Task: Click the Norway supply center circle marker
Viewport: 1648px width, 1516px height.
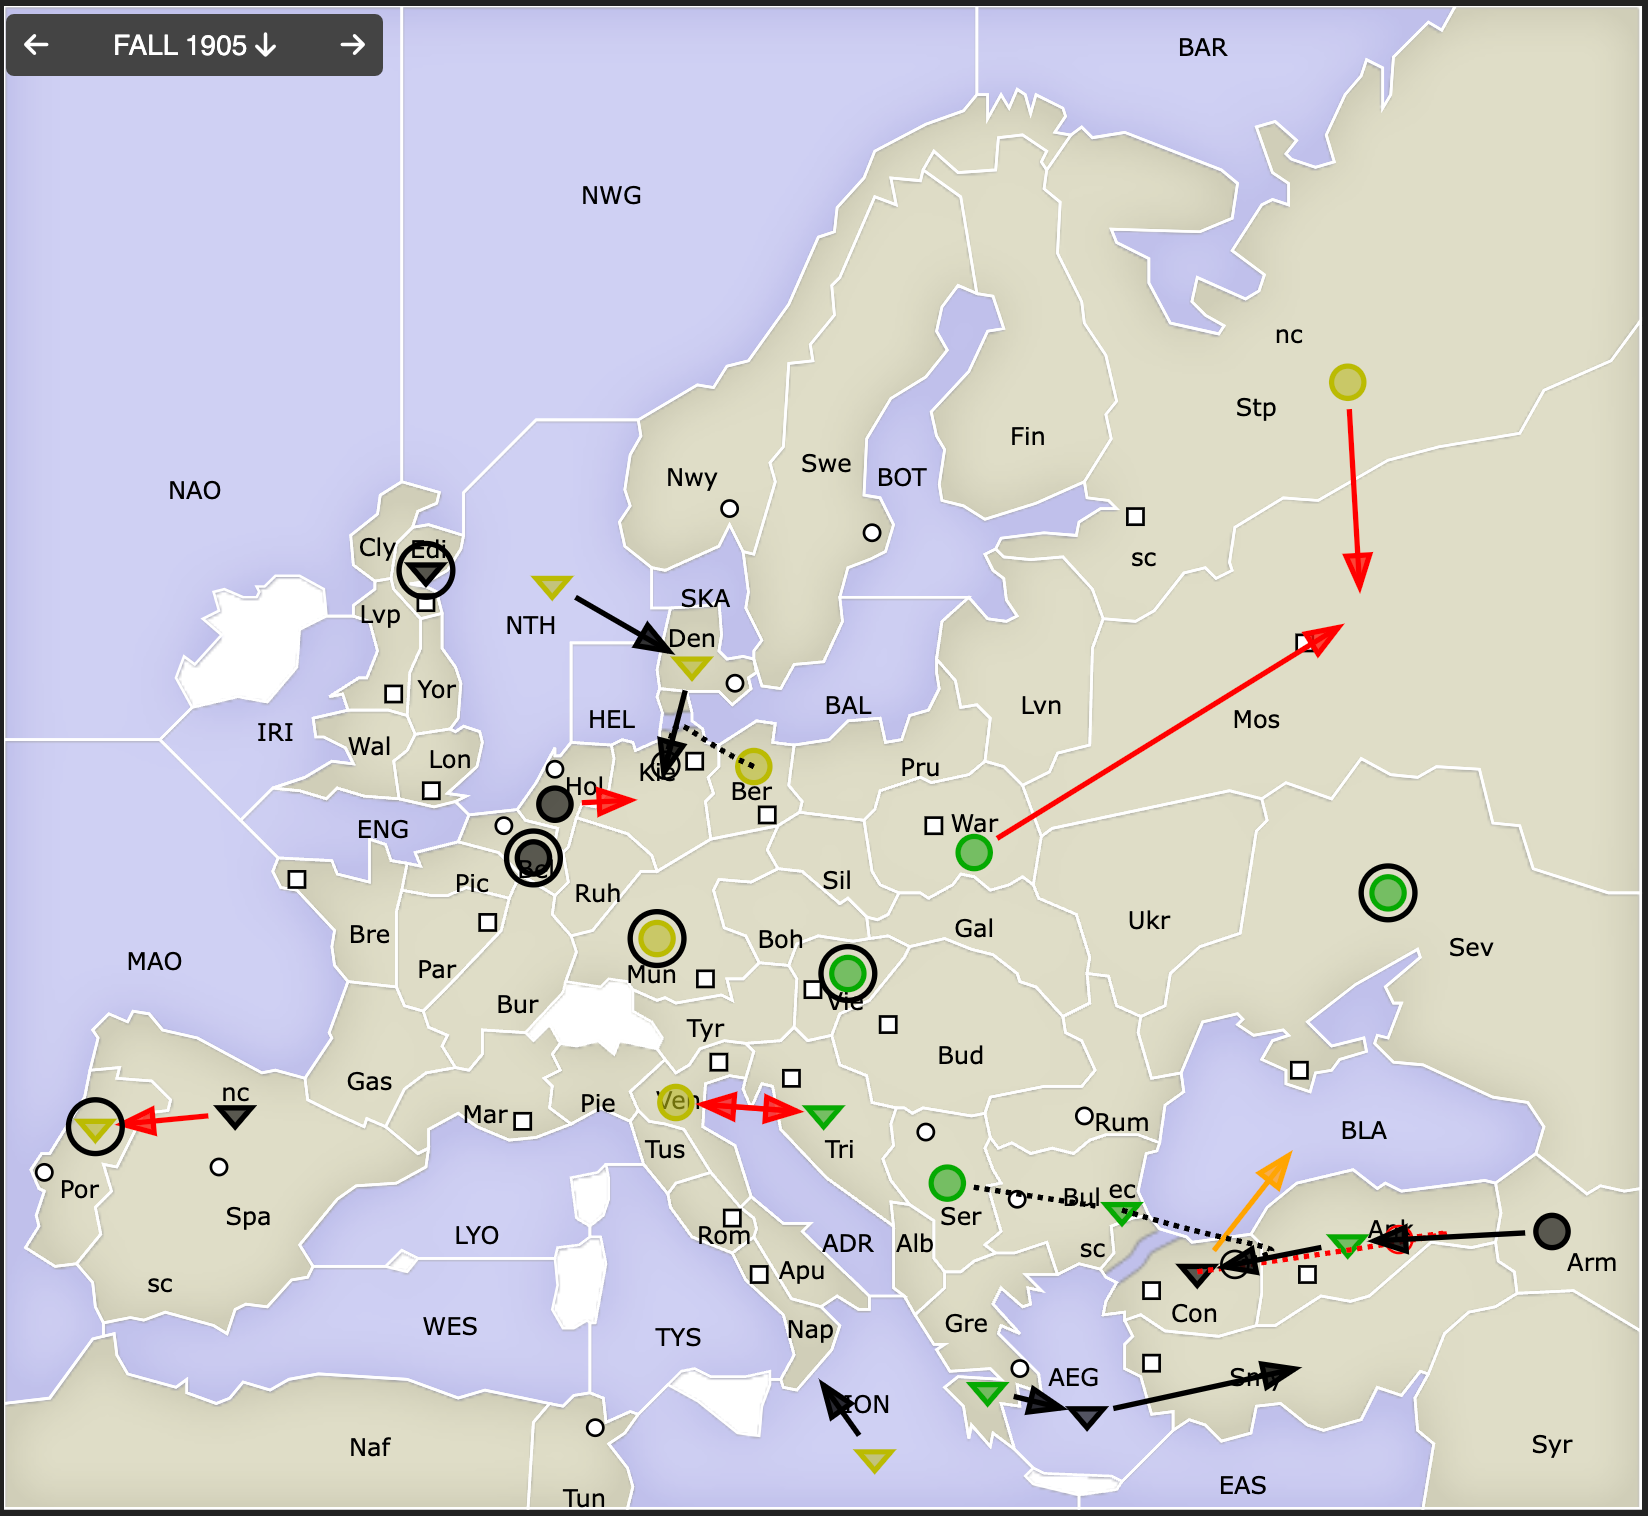Action: pos(730,508)
